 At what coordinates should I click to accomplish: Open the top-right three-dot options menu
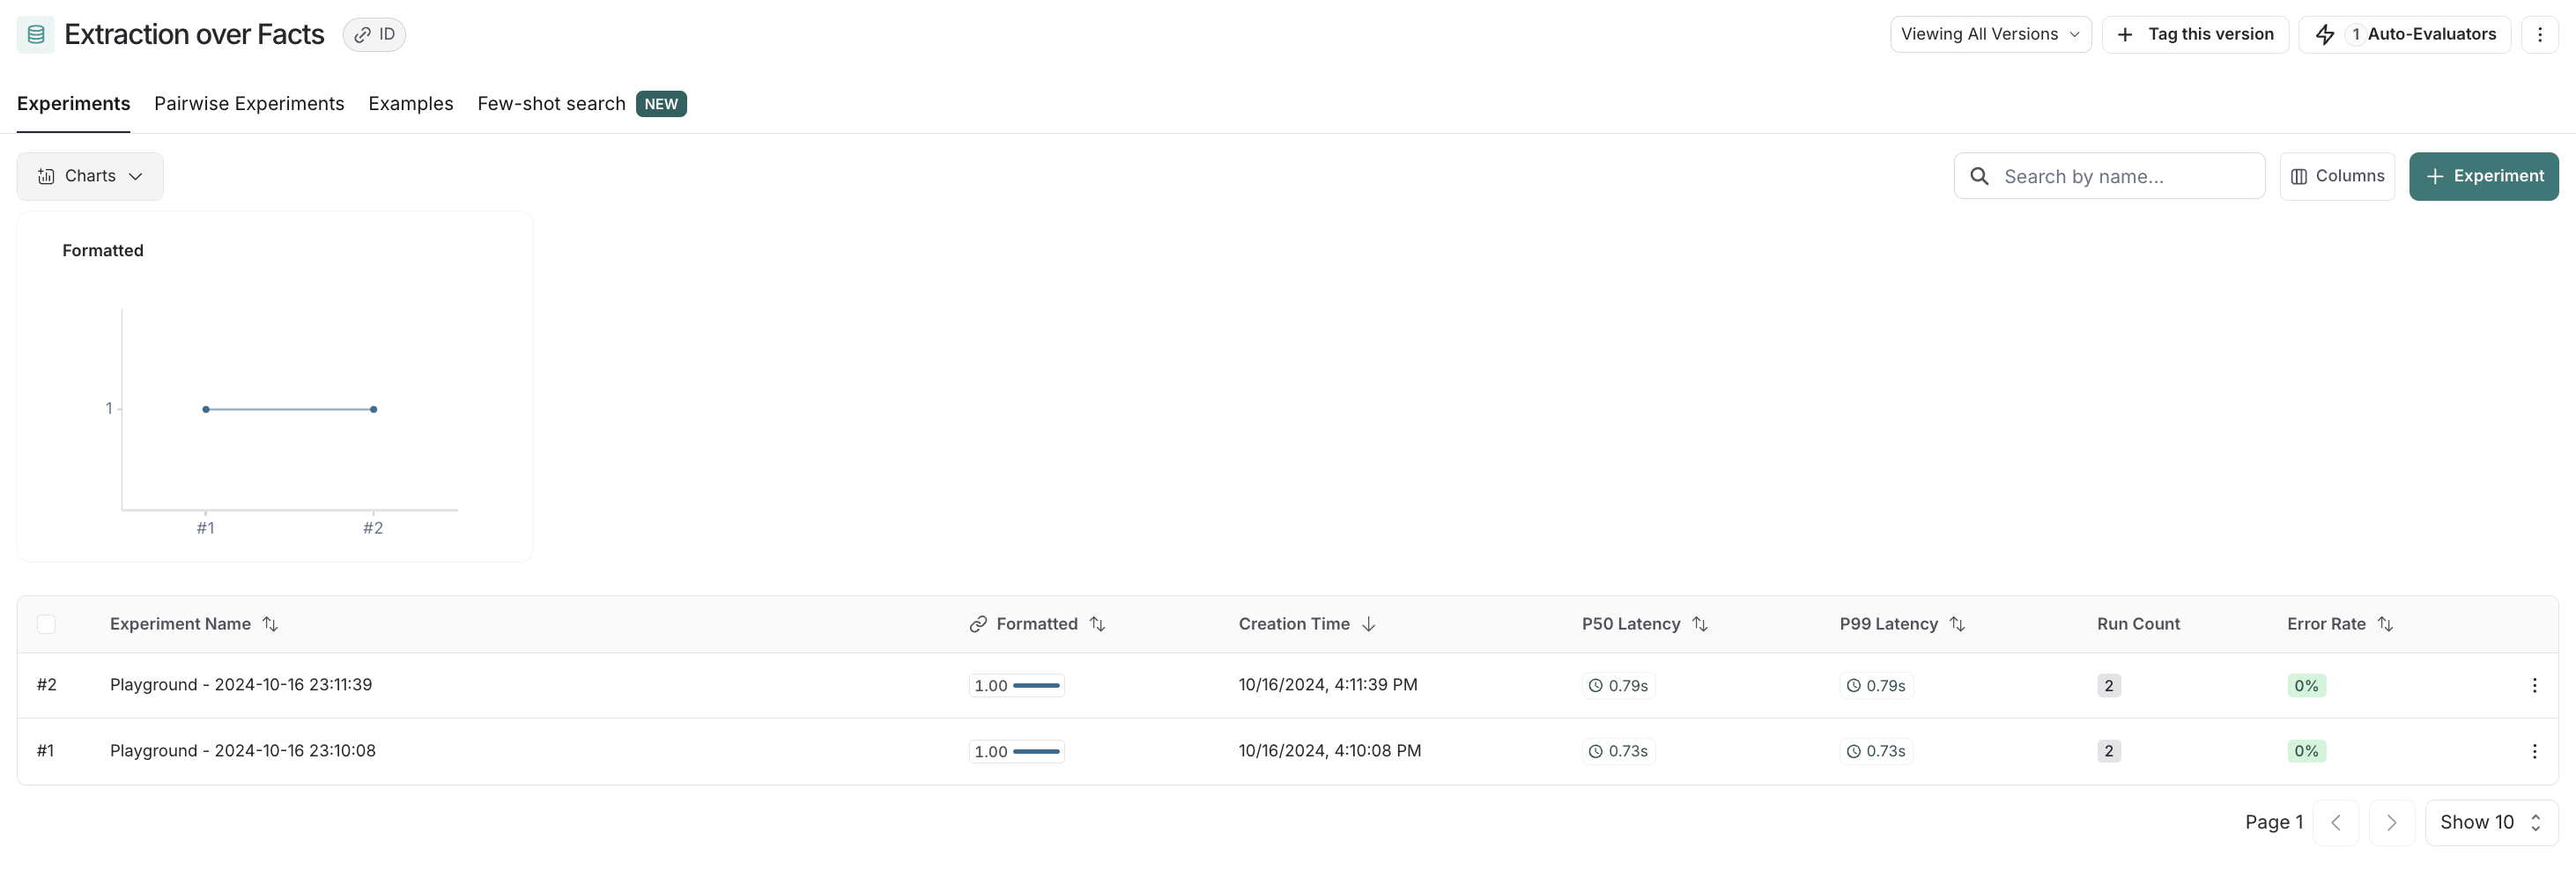pyautogui.click(x=2539, y=35)
